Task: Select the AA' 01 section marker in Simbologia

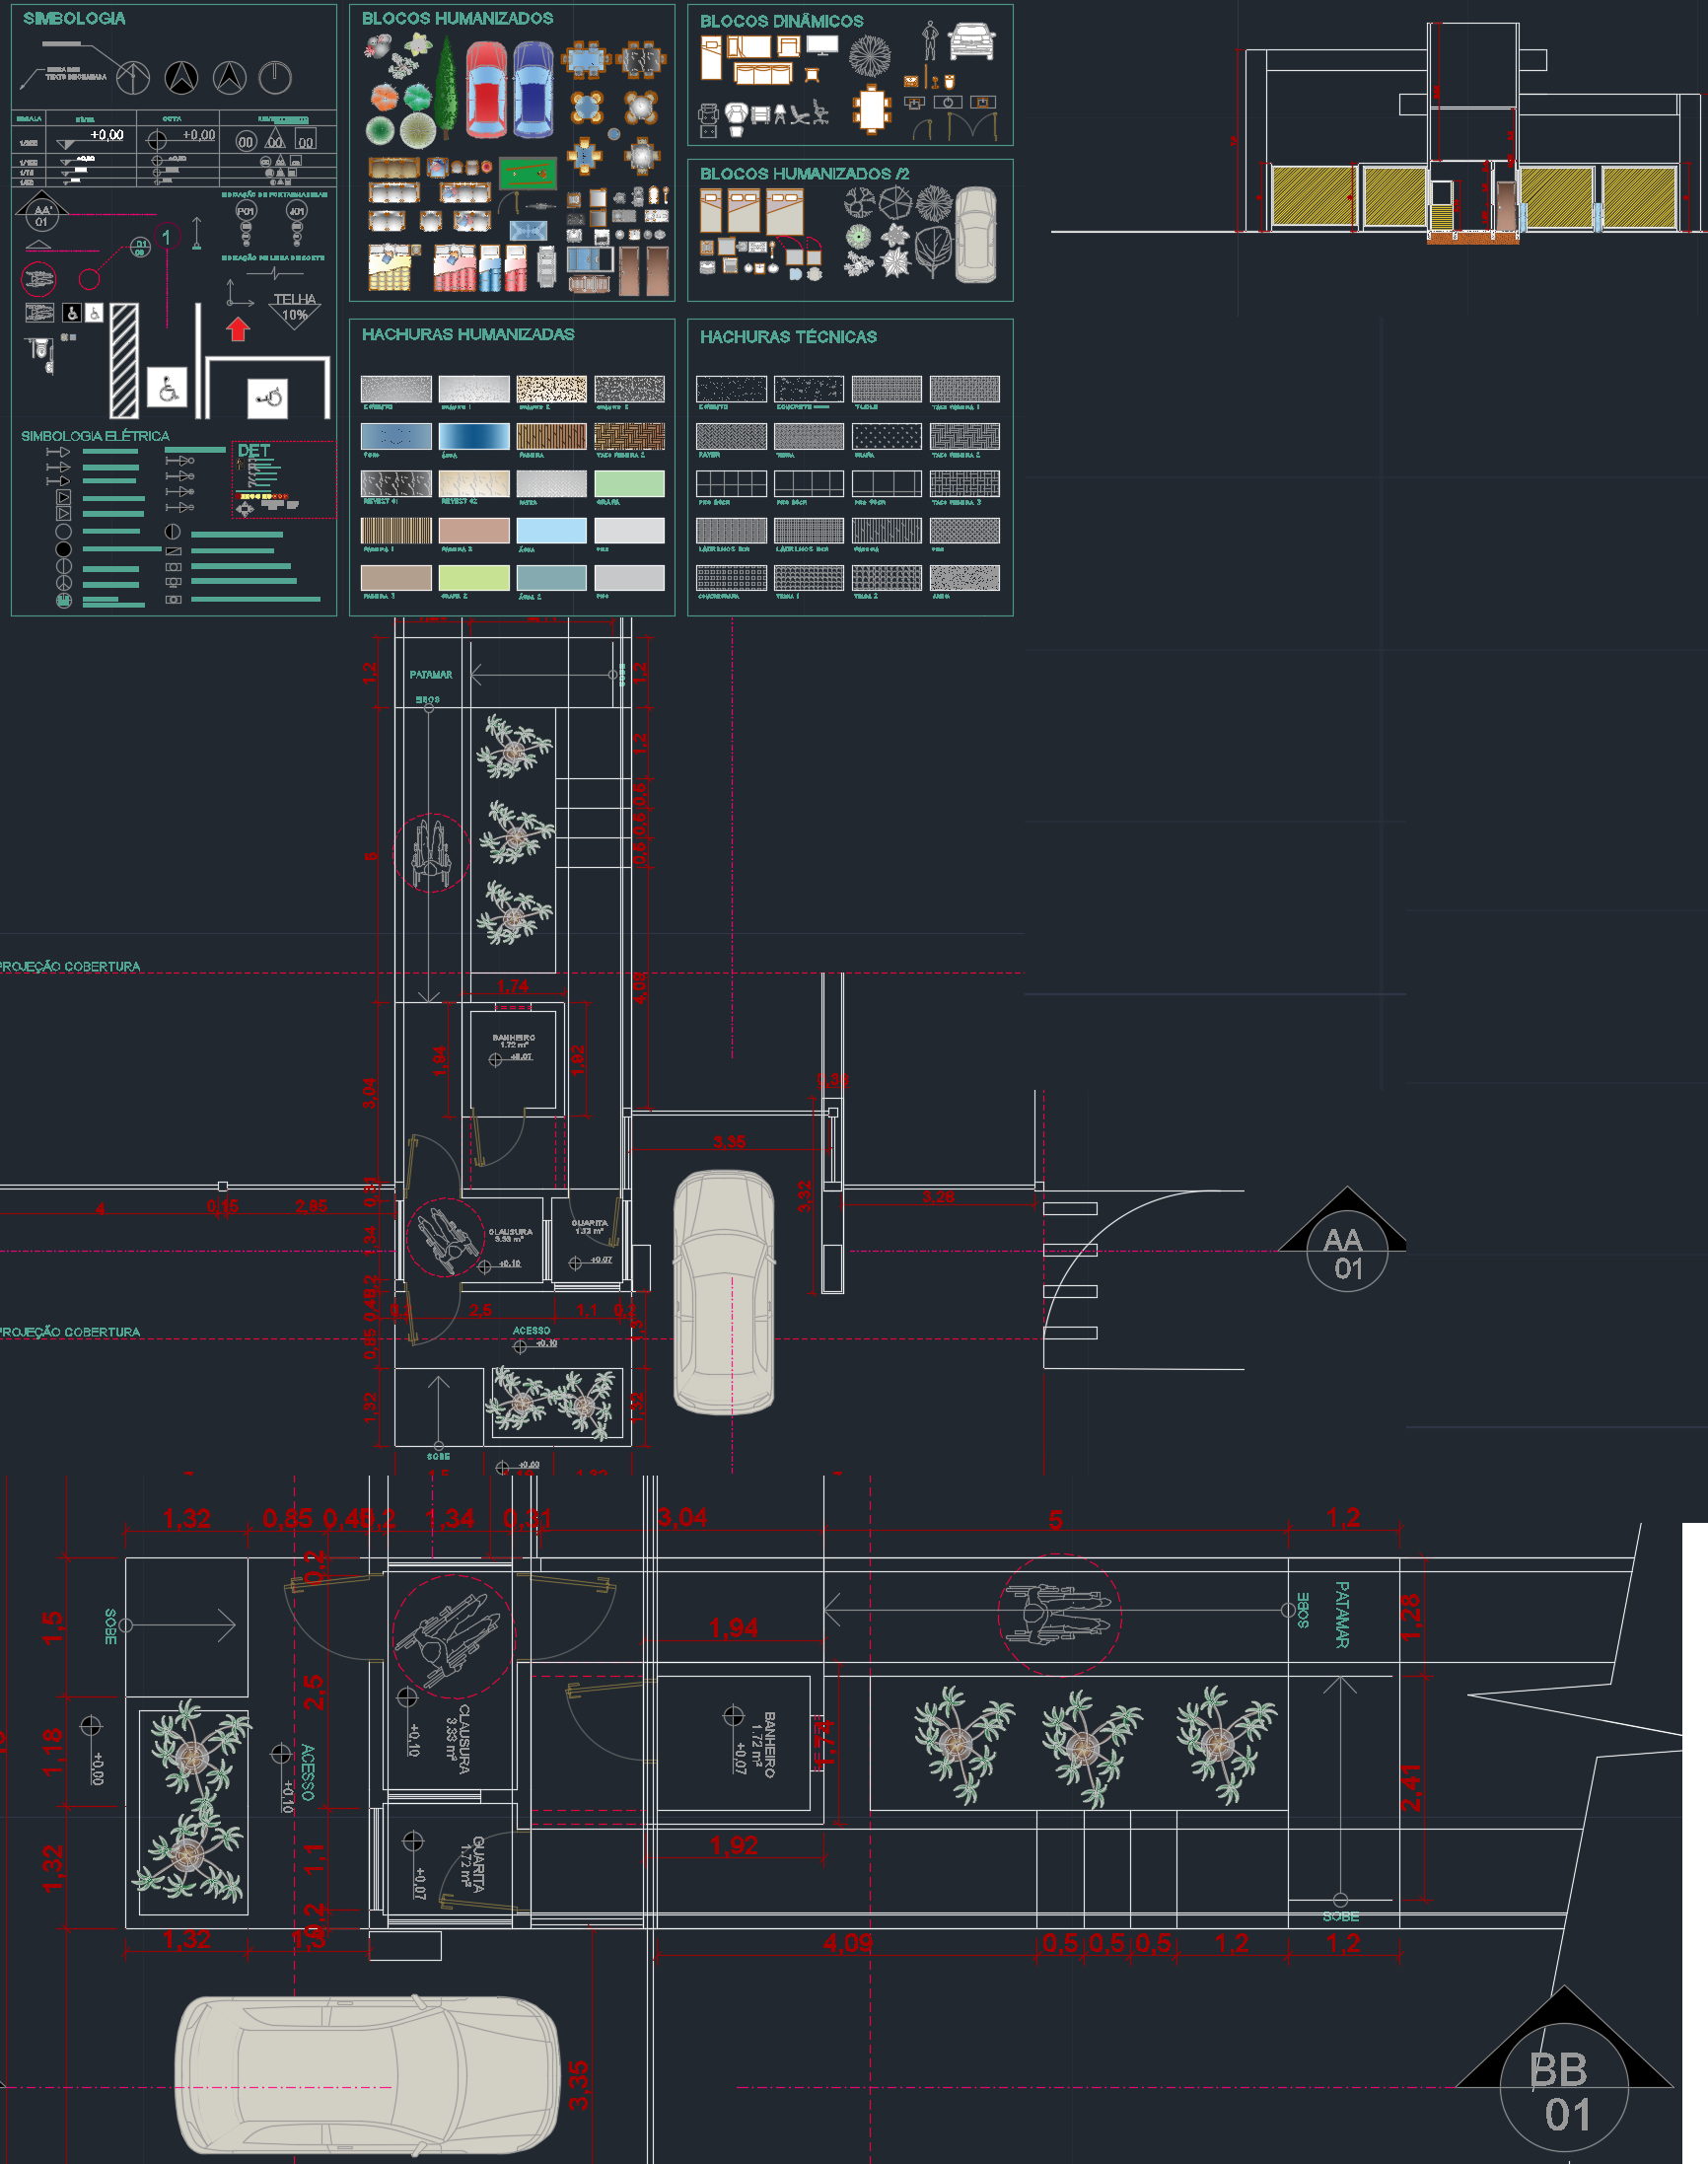Action: click(x=41, y=213)
